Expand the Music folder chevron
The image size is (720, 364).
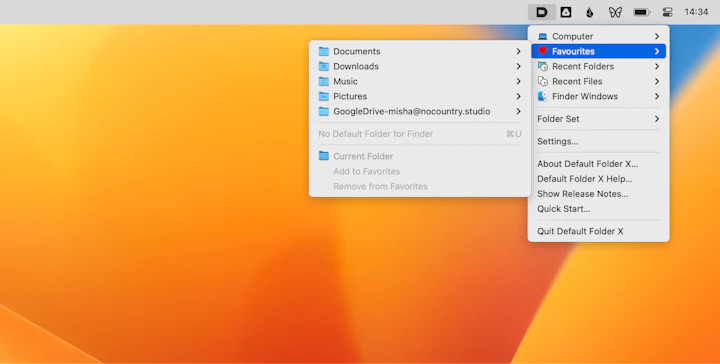pos(518,81)
